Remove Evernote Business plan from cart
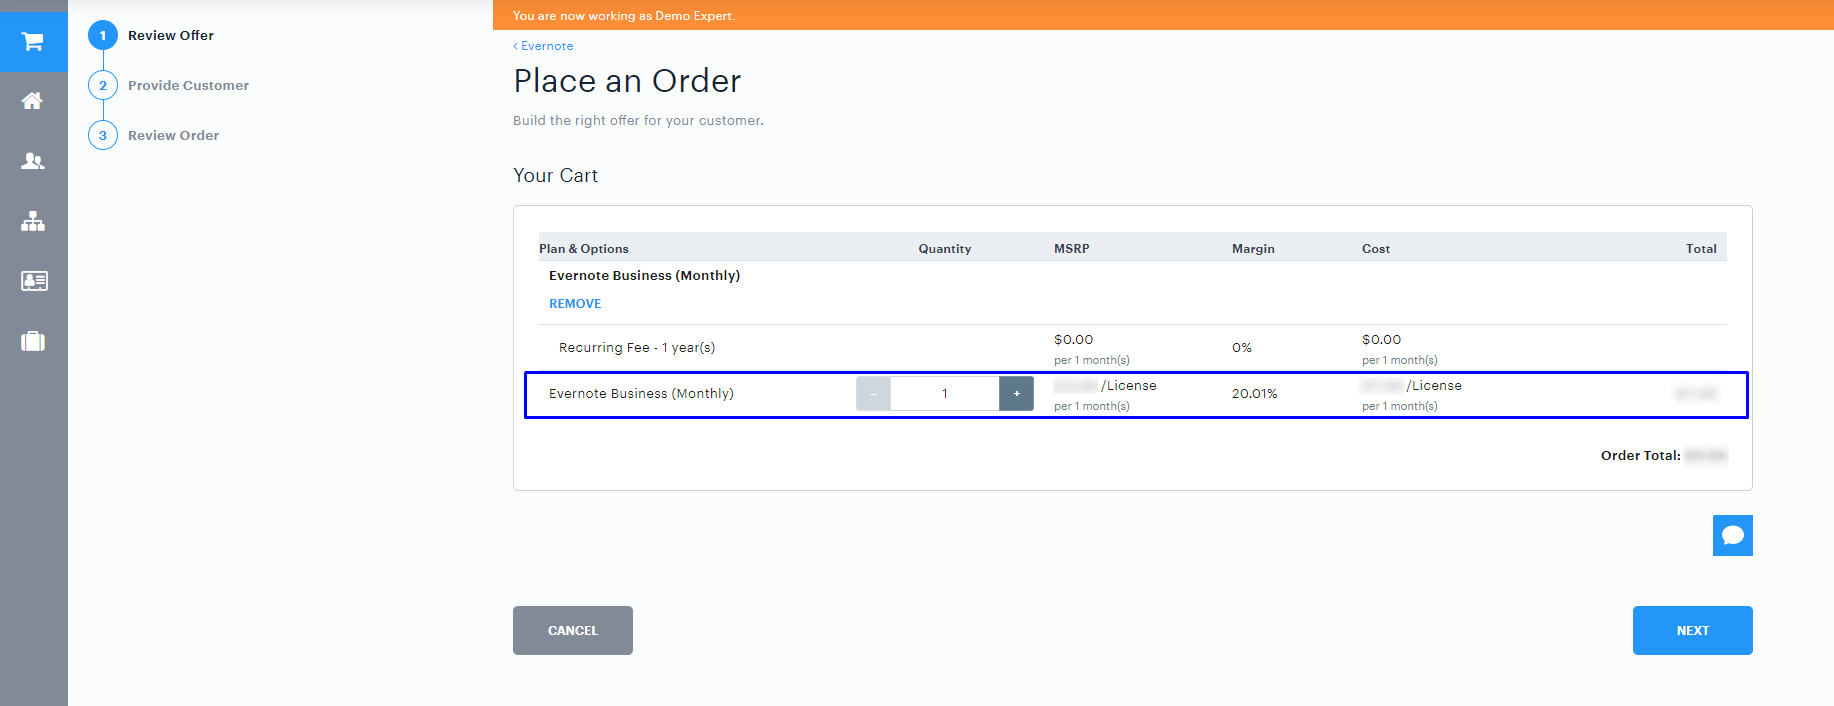 click(575, 304)
